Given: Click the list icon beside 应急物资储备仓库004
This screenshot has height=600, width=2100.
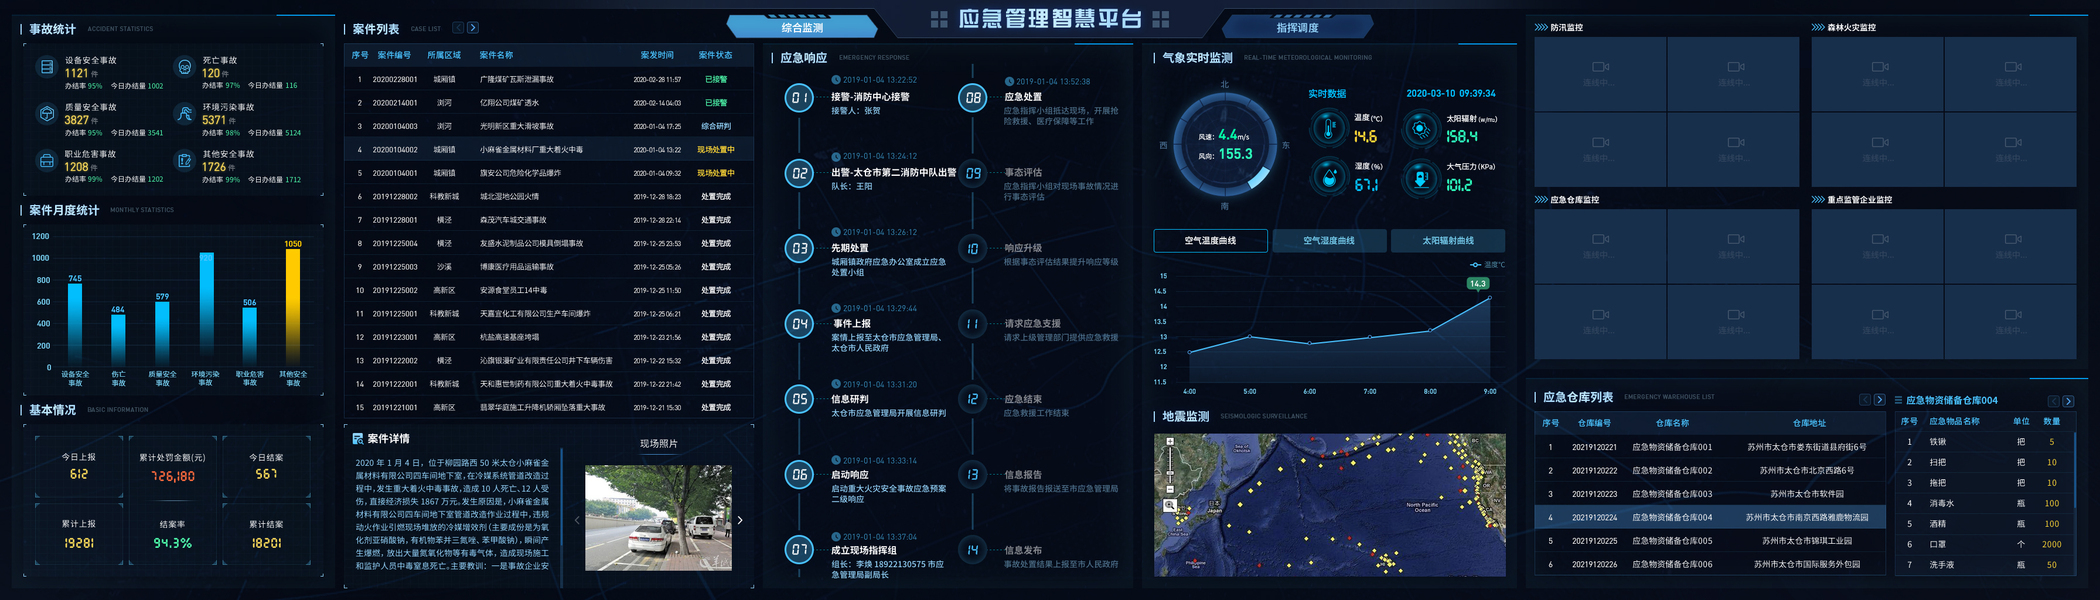Looking at the screenshot, I should point(1898,400).
